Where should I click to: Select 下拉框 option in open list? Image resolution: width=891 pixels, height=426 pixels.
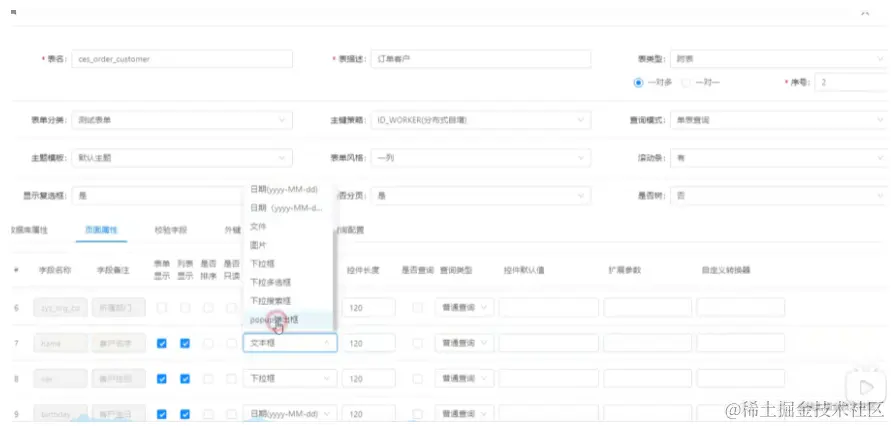288,264
